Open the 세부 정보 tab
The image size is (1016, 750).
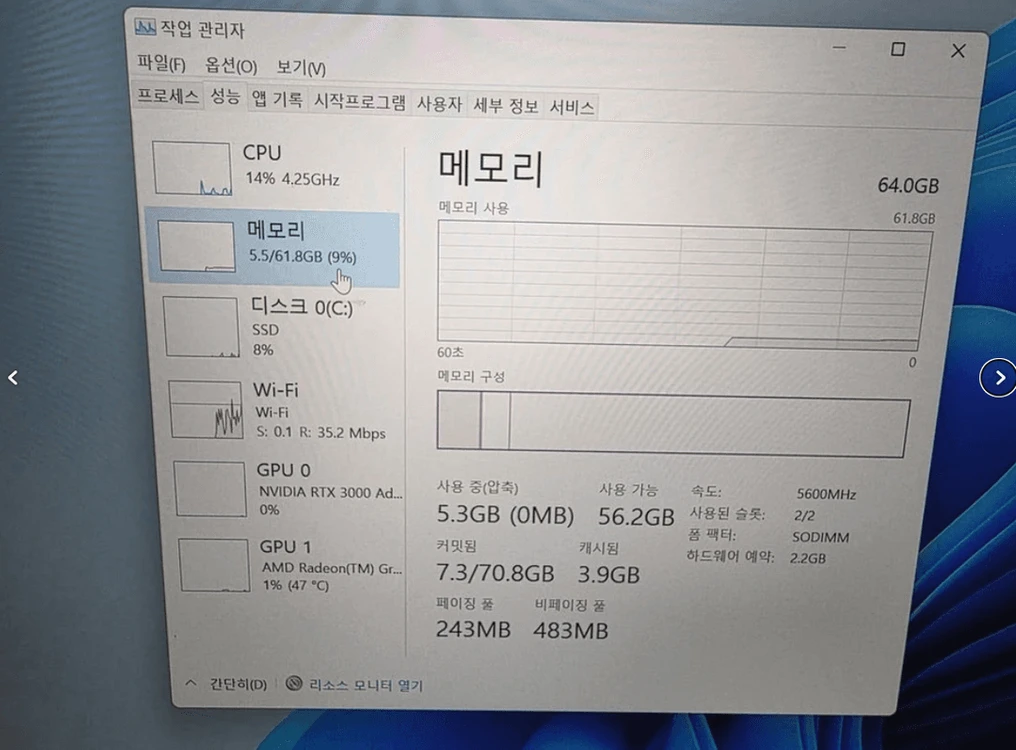pyautogui.click(x=505, y=105)
